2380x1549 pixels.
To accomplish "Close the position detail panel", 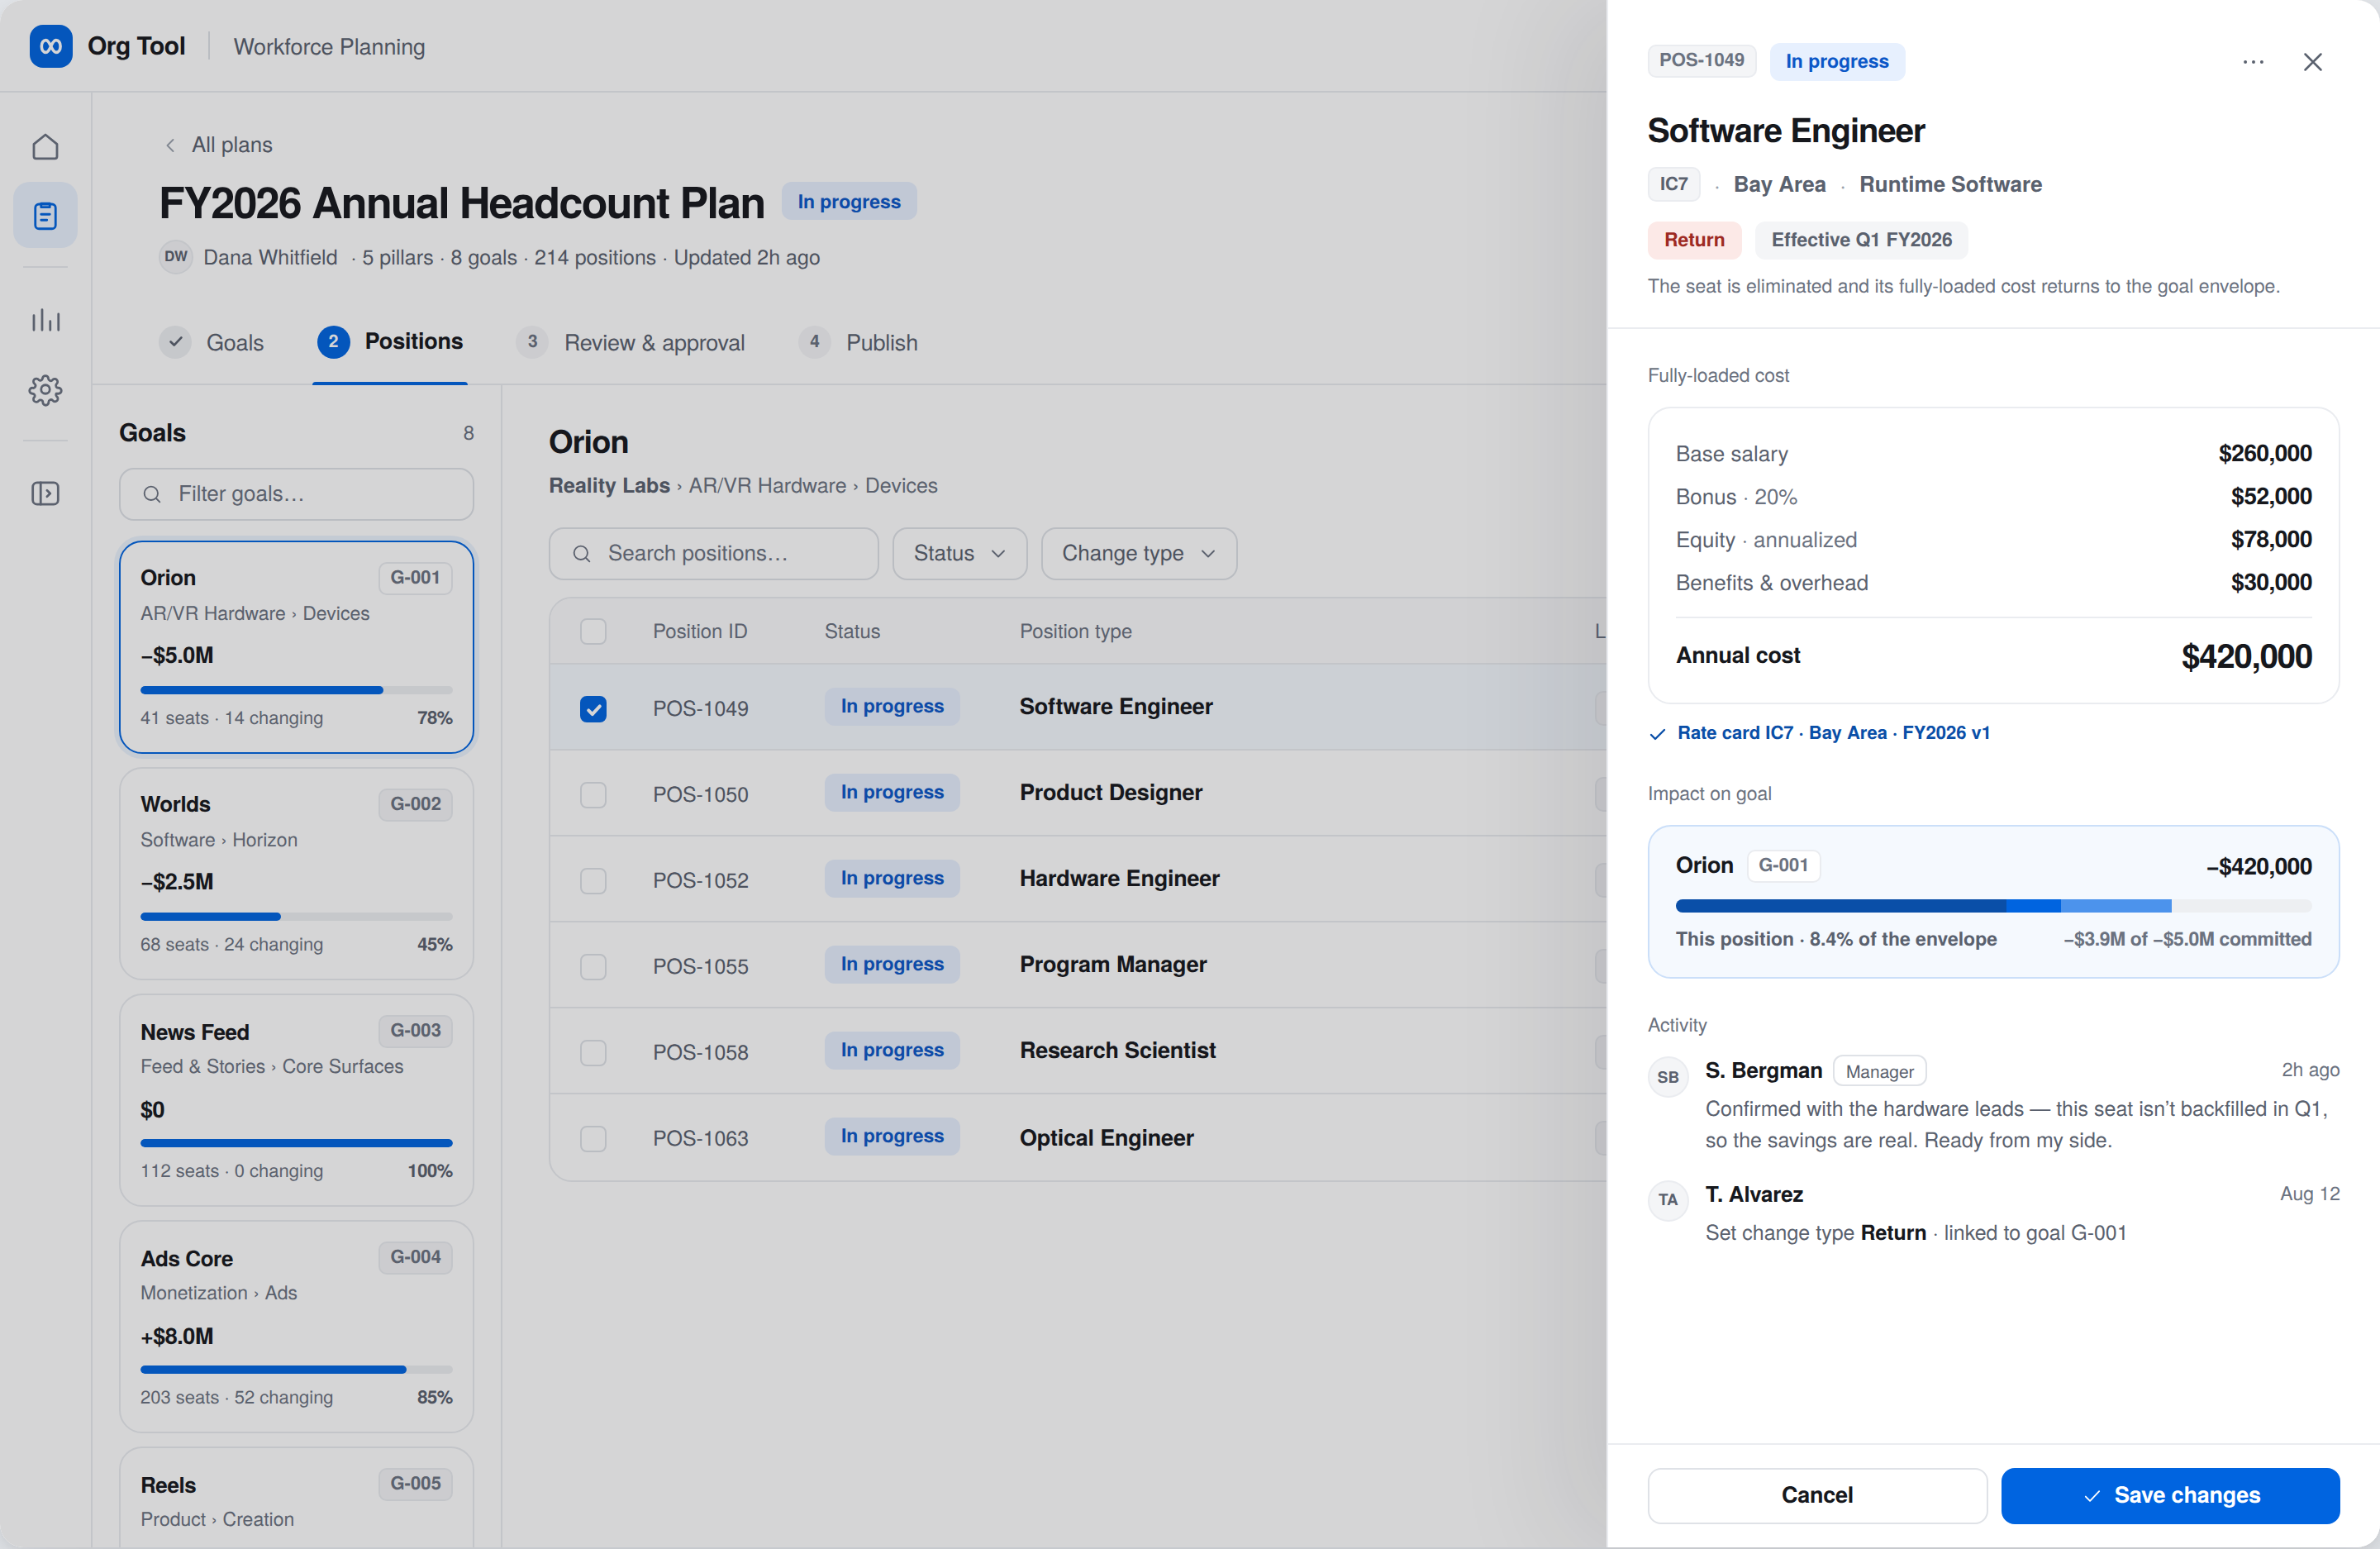I will coord(2312,62).
